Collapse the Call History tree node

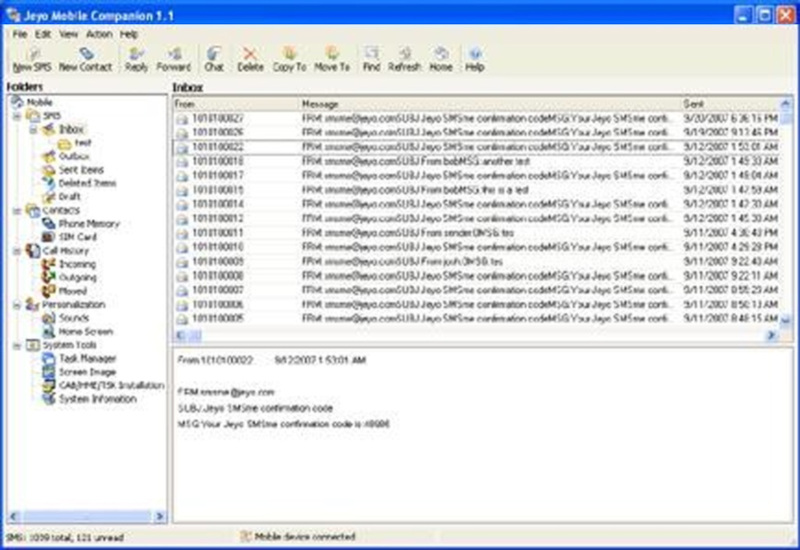coord(17,251)
